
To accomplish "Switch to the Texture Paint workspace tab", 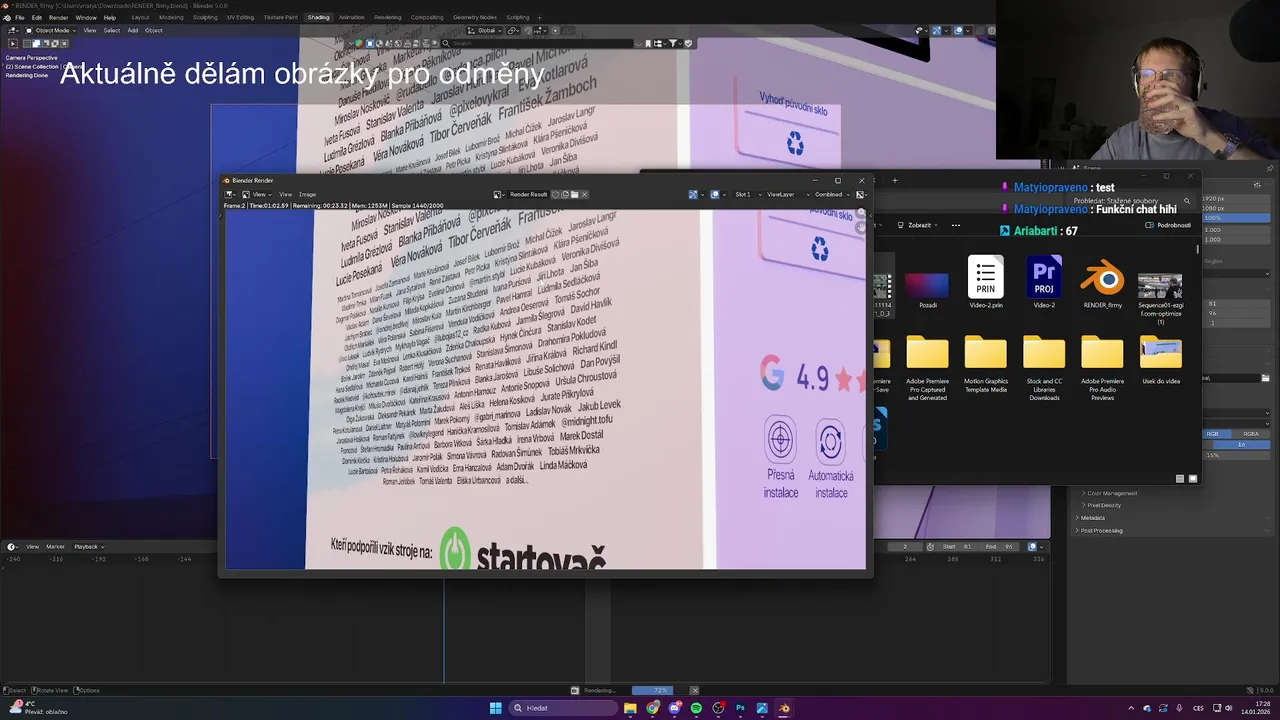I will pyautogui.click(x=281, y=17).
